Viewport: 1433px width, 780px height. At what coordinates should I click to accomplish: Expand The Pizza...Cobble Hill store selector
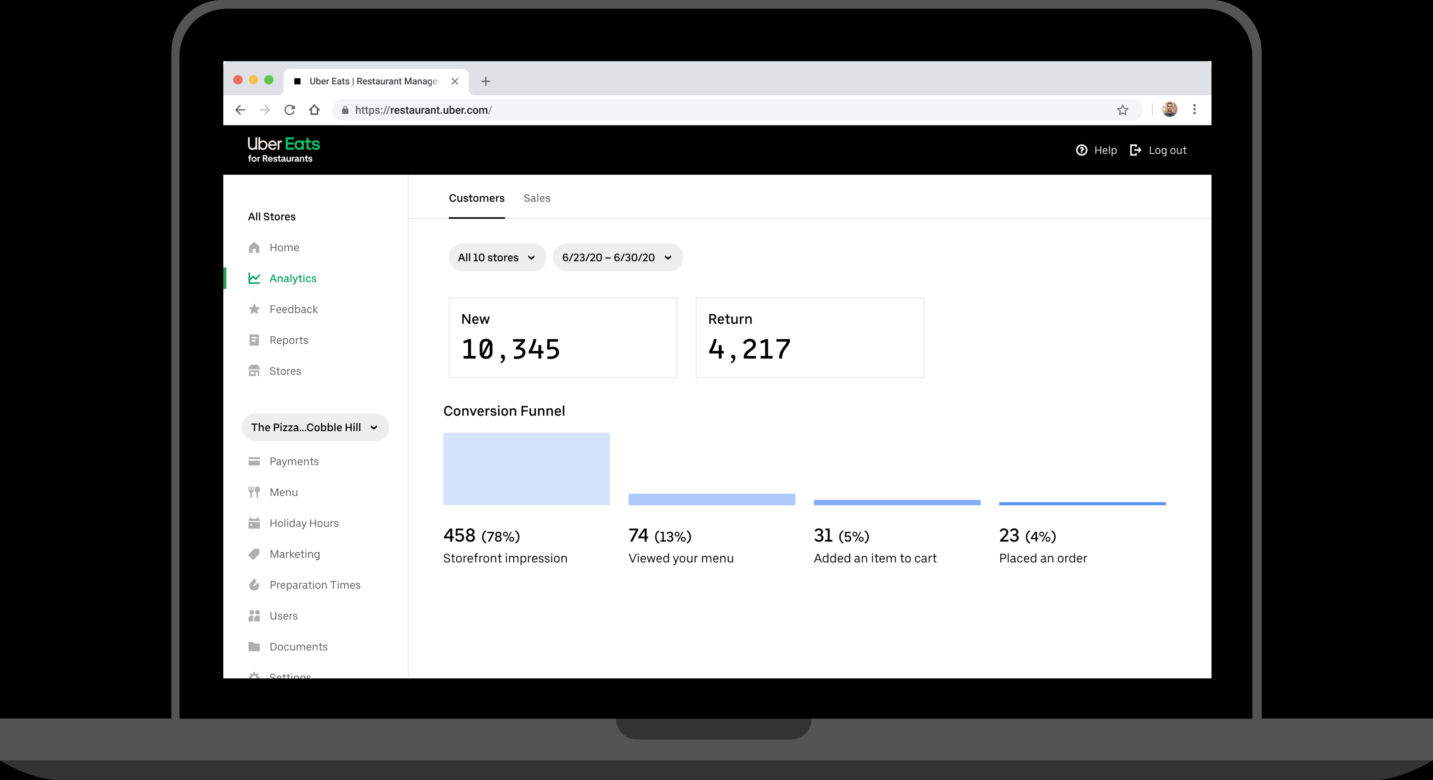point(315,427)
